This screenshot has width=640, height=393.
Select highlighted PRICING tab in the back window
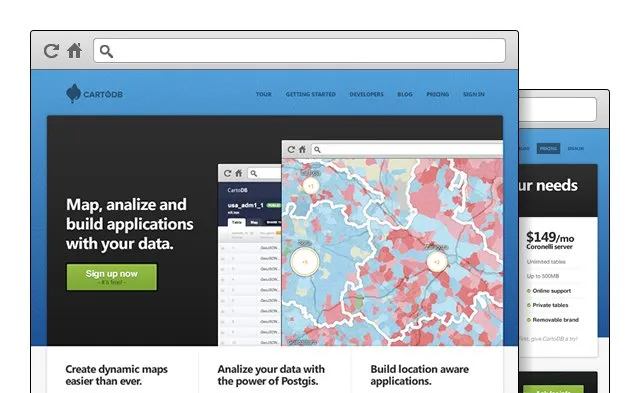[x=548, y=149]
